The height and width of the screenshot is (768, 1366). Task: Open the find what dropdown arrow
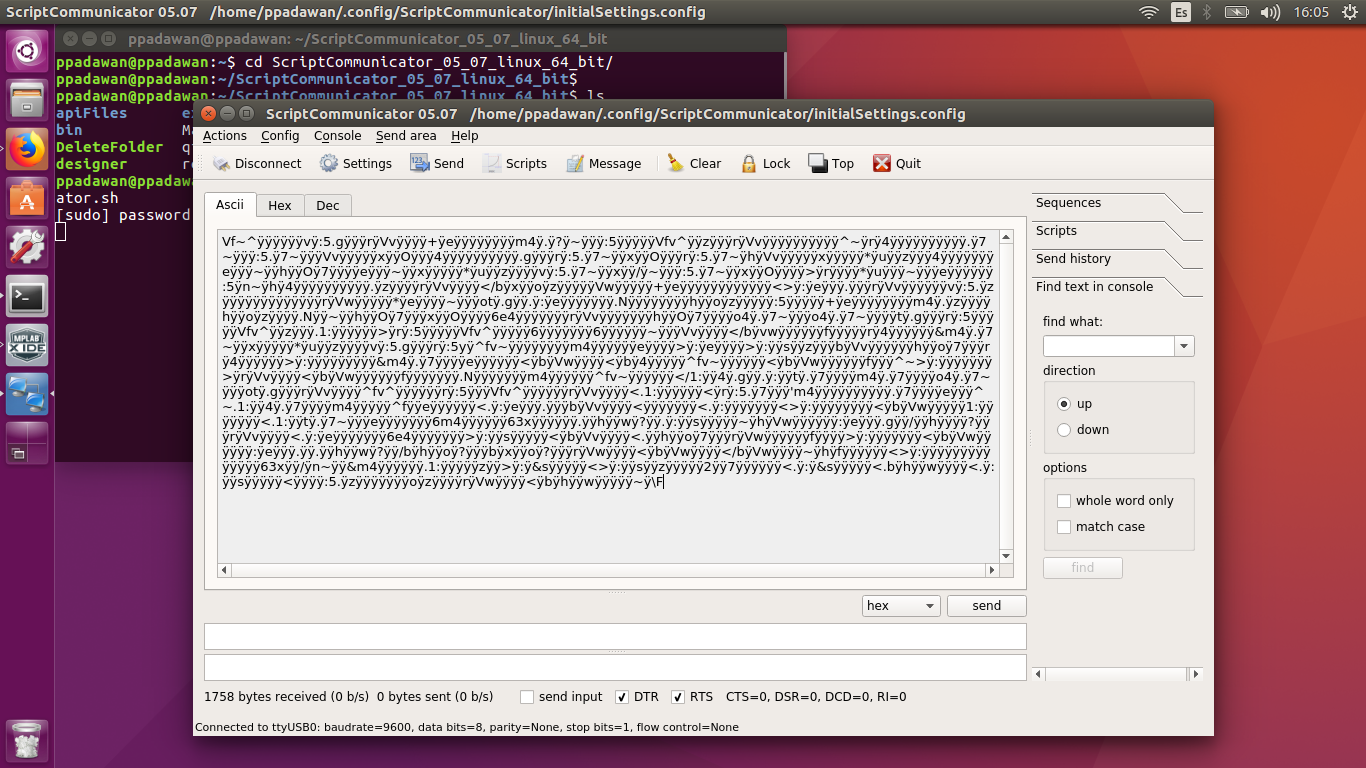(x=1184, y=346)
